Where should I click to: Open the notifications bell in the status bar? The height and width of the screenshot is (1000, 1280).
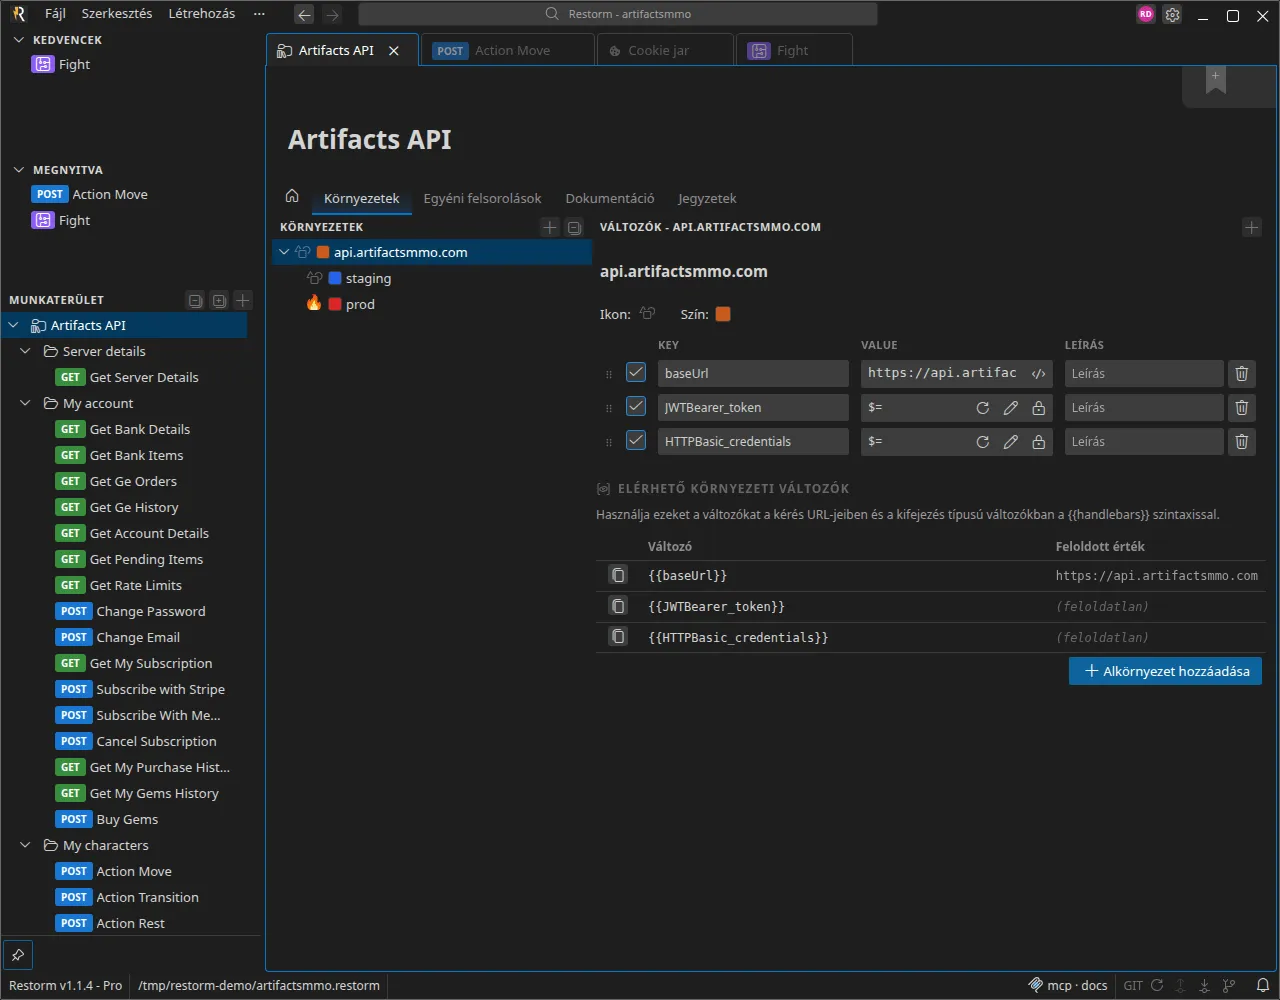tap(1263, 985)
